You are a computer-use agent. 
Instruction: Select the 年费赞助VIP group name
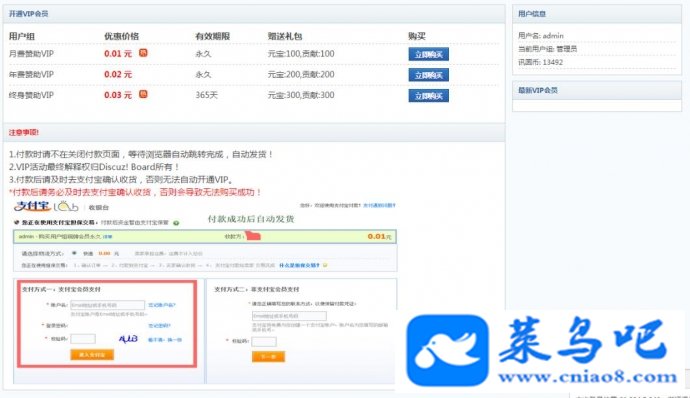point(31,74)
